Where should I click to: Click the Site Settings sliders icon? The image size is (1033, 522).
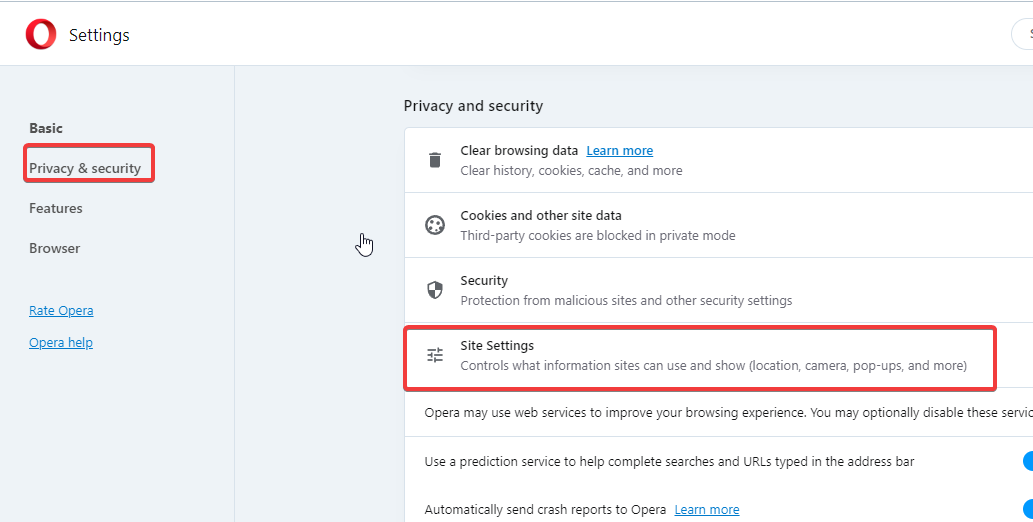click(x=435, y=355)
